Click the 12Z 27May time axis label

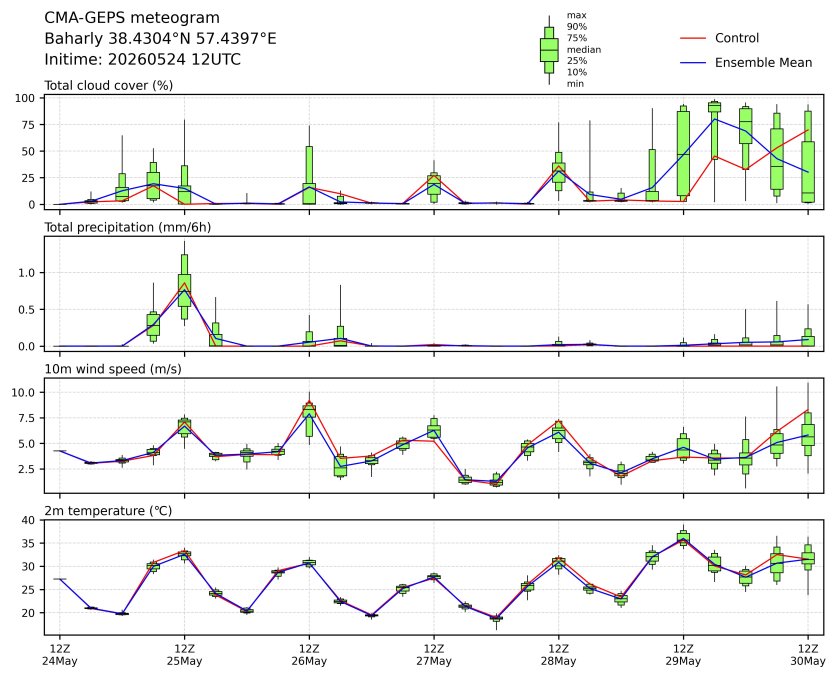(434, 655)
